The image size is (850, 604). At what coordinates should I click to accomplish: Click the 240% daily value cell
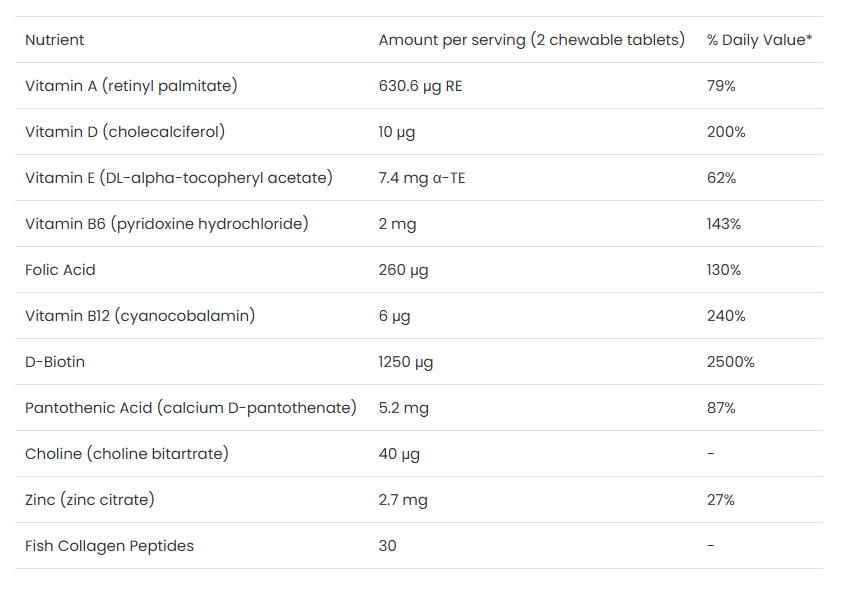coord(726,316)
